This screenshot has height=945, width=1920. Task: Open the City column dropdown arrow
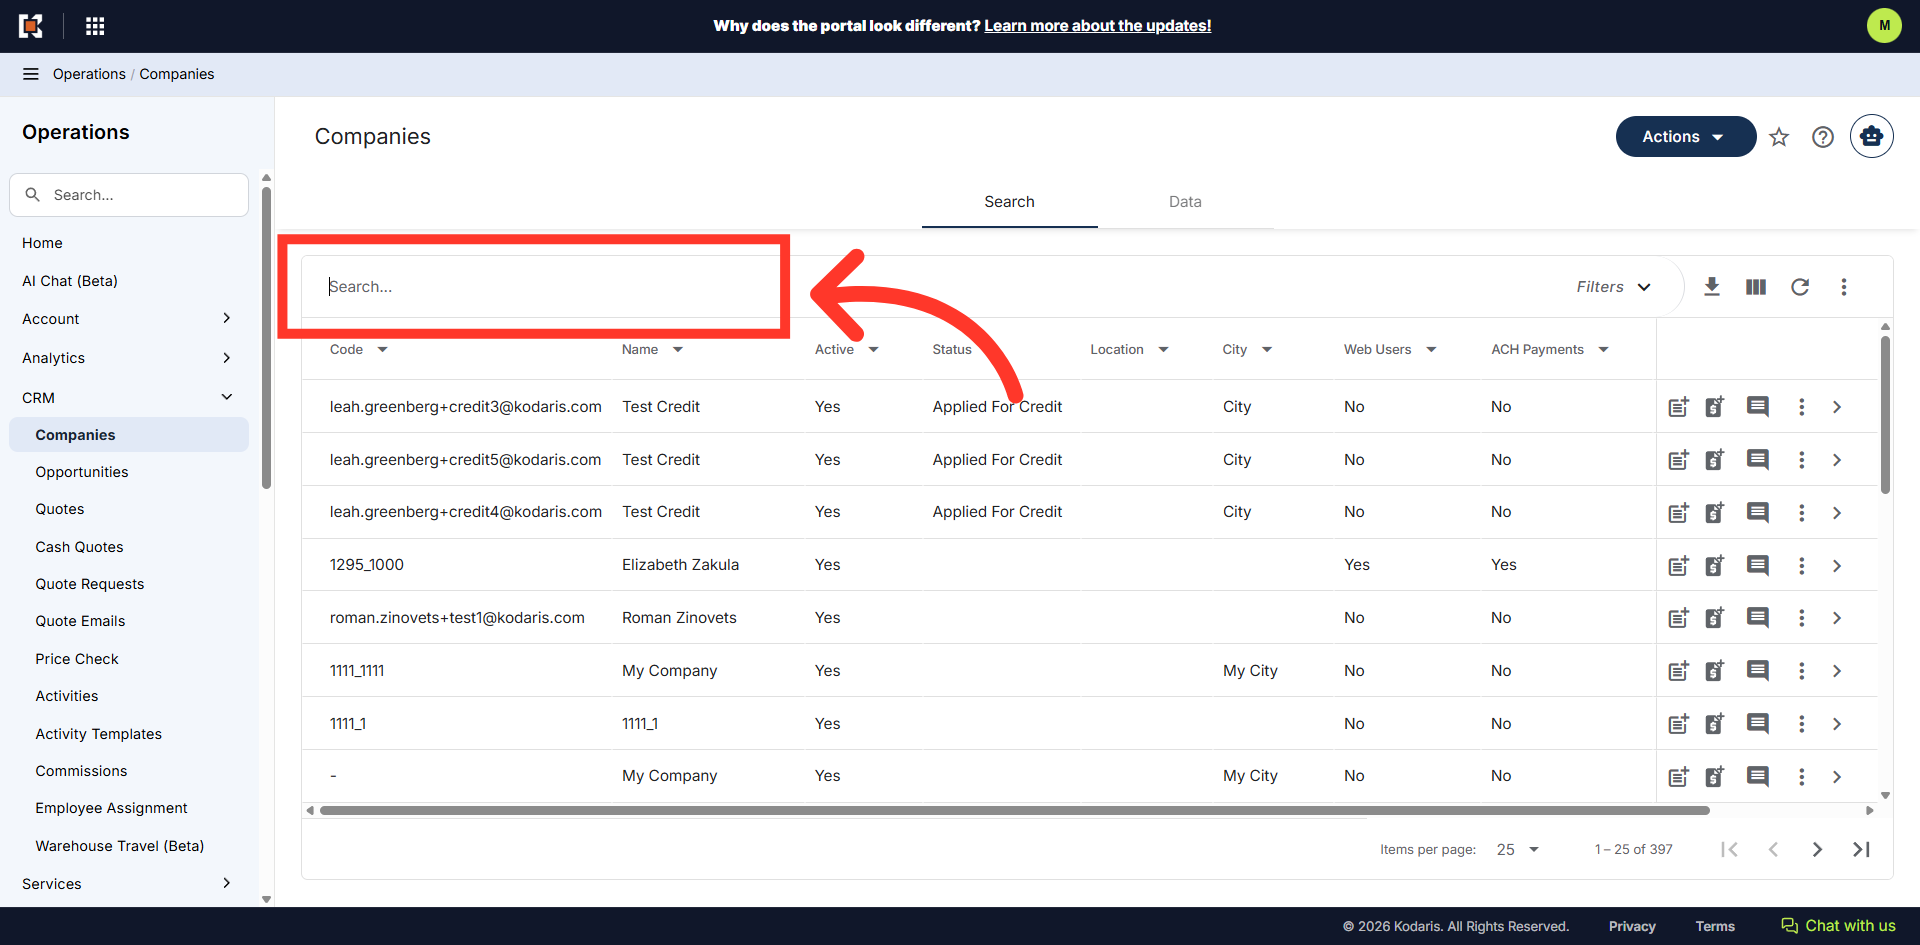point(1267,350)
